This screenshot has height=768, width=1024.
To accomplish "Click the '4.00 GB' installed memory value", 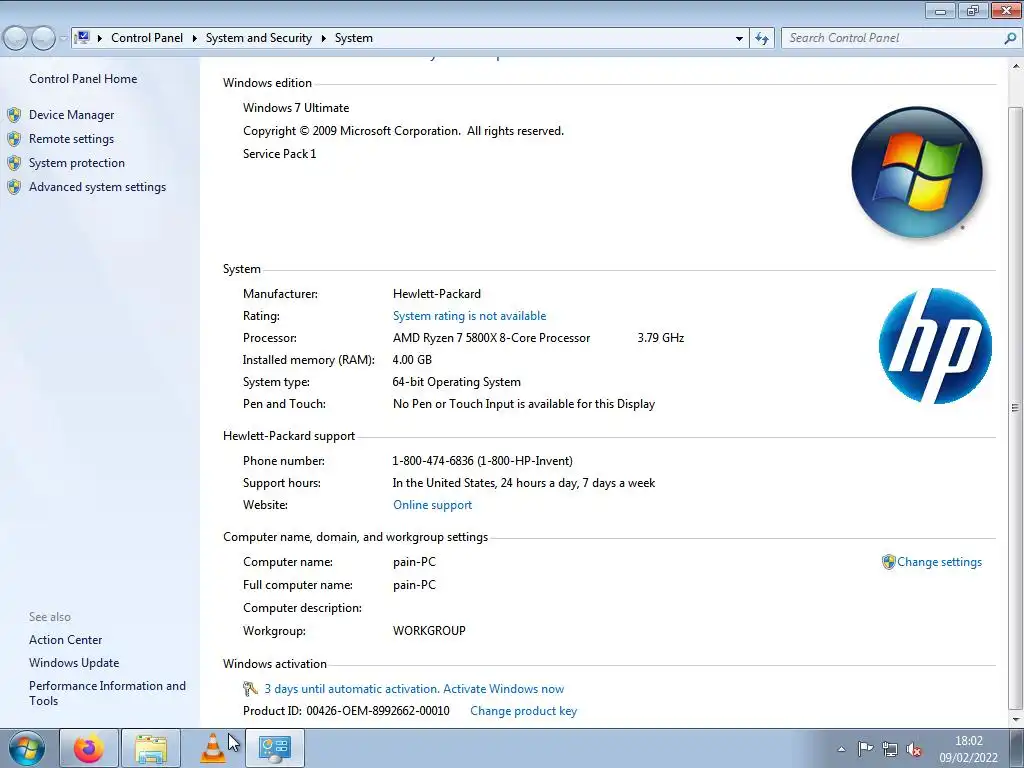I will click(x=412, y=360).
